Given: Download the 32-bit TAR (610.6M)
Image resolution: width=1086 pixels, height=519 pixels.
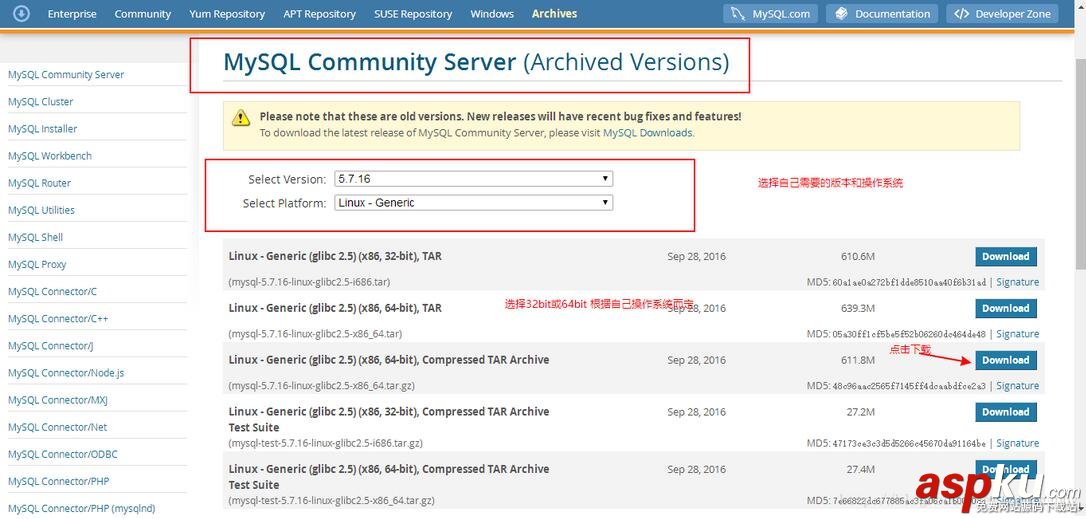Looking at the screenshot, I should click(1006, 256).
